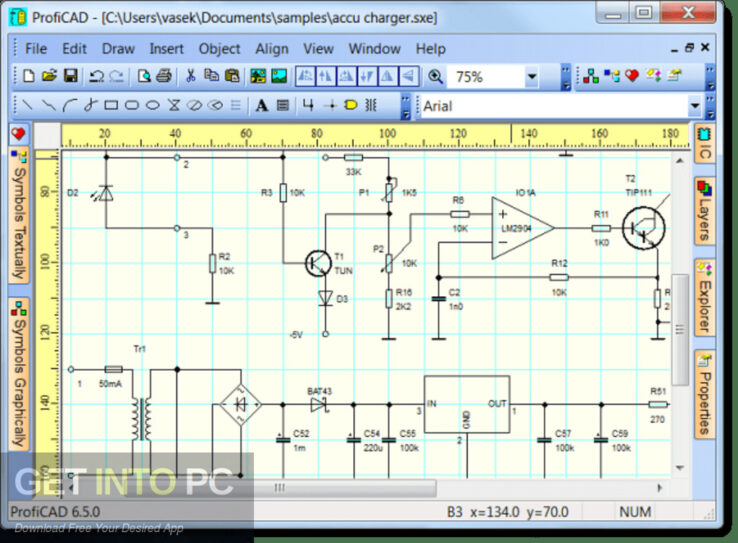Select the rectangle drawing tool

click(111, 105)
